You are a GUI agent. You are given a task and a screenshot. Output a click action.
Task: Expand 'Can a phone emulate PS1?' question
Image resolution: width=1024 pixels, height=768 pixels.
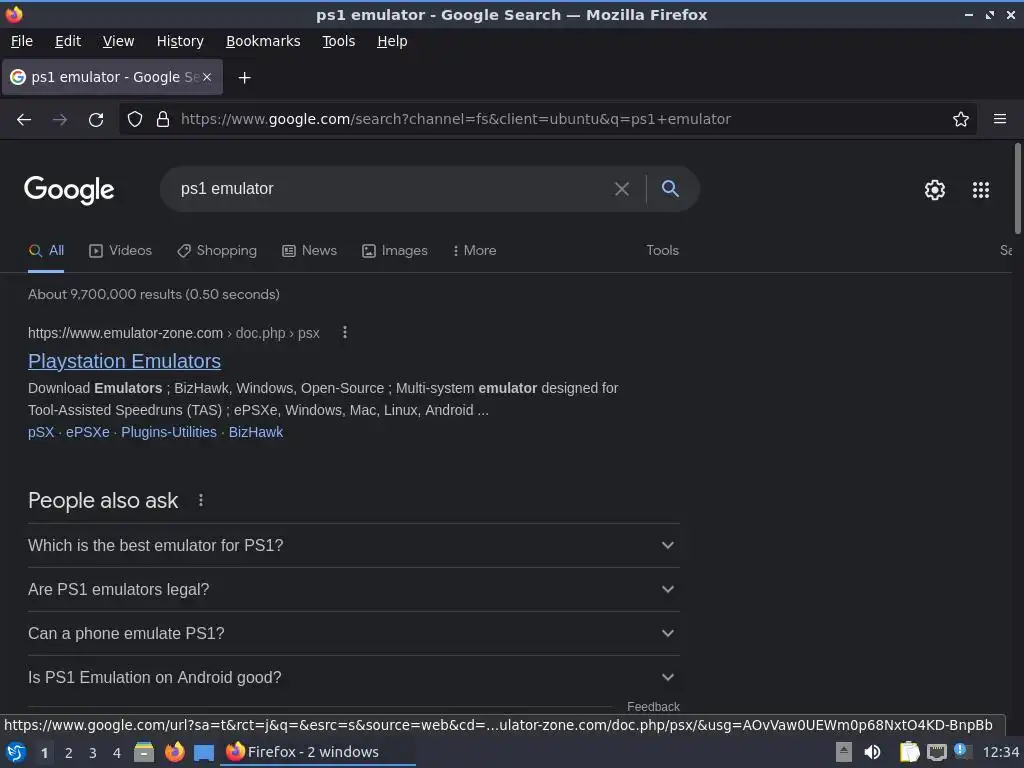point(353,633)
